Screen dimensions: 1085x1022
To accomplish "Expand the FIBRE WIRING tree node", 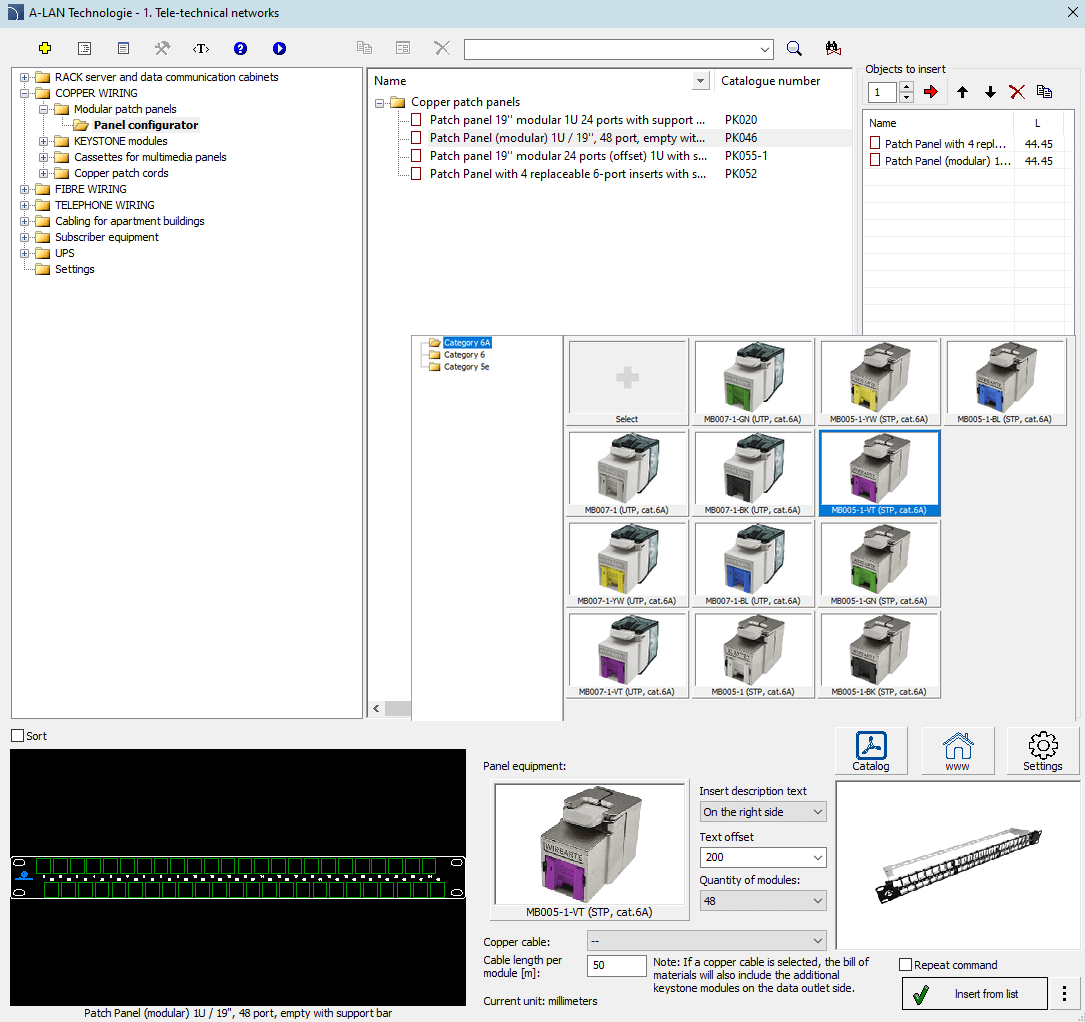I will (25, 189).
